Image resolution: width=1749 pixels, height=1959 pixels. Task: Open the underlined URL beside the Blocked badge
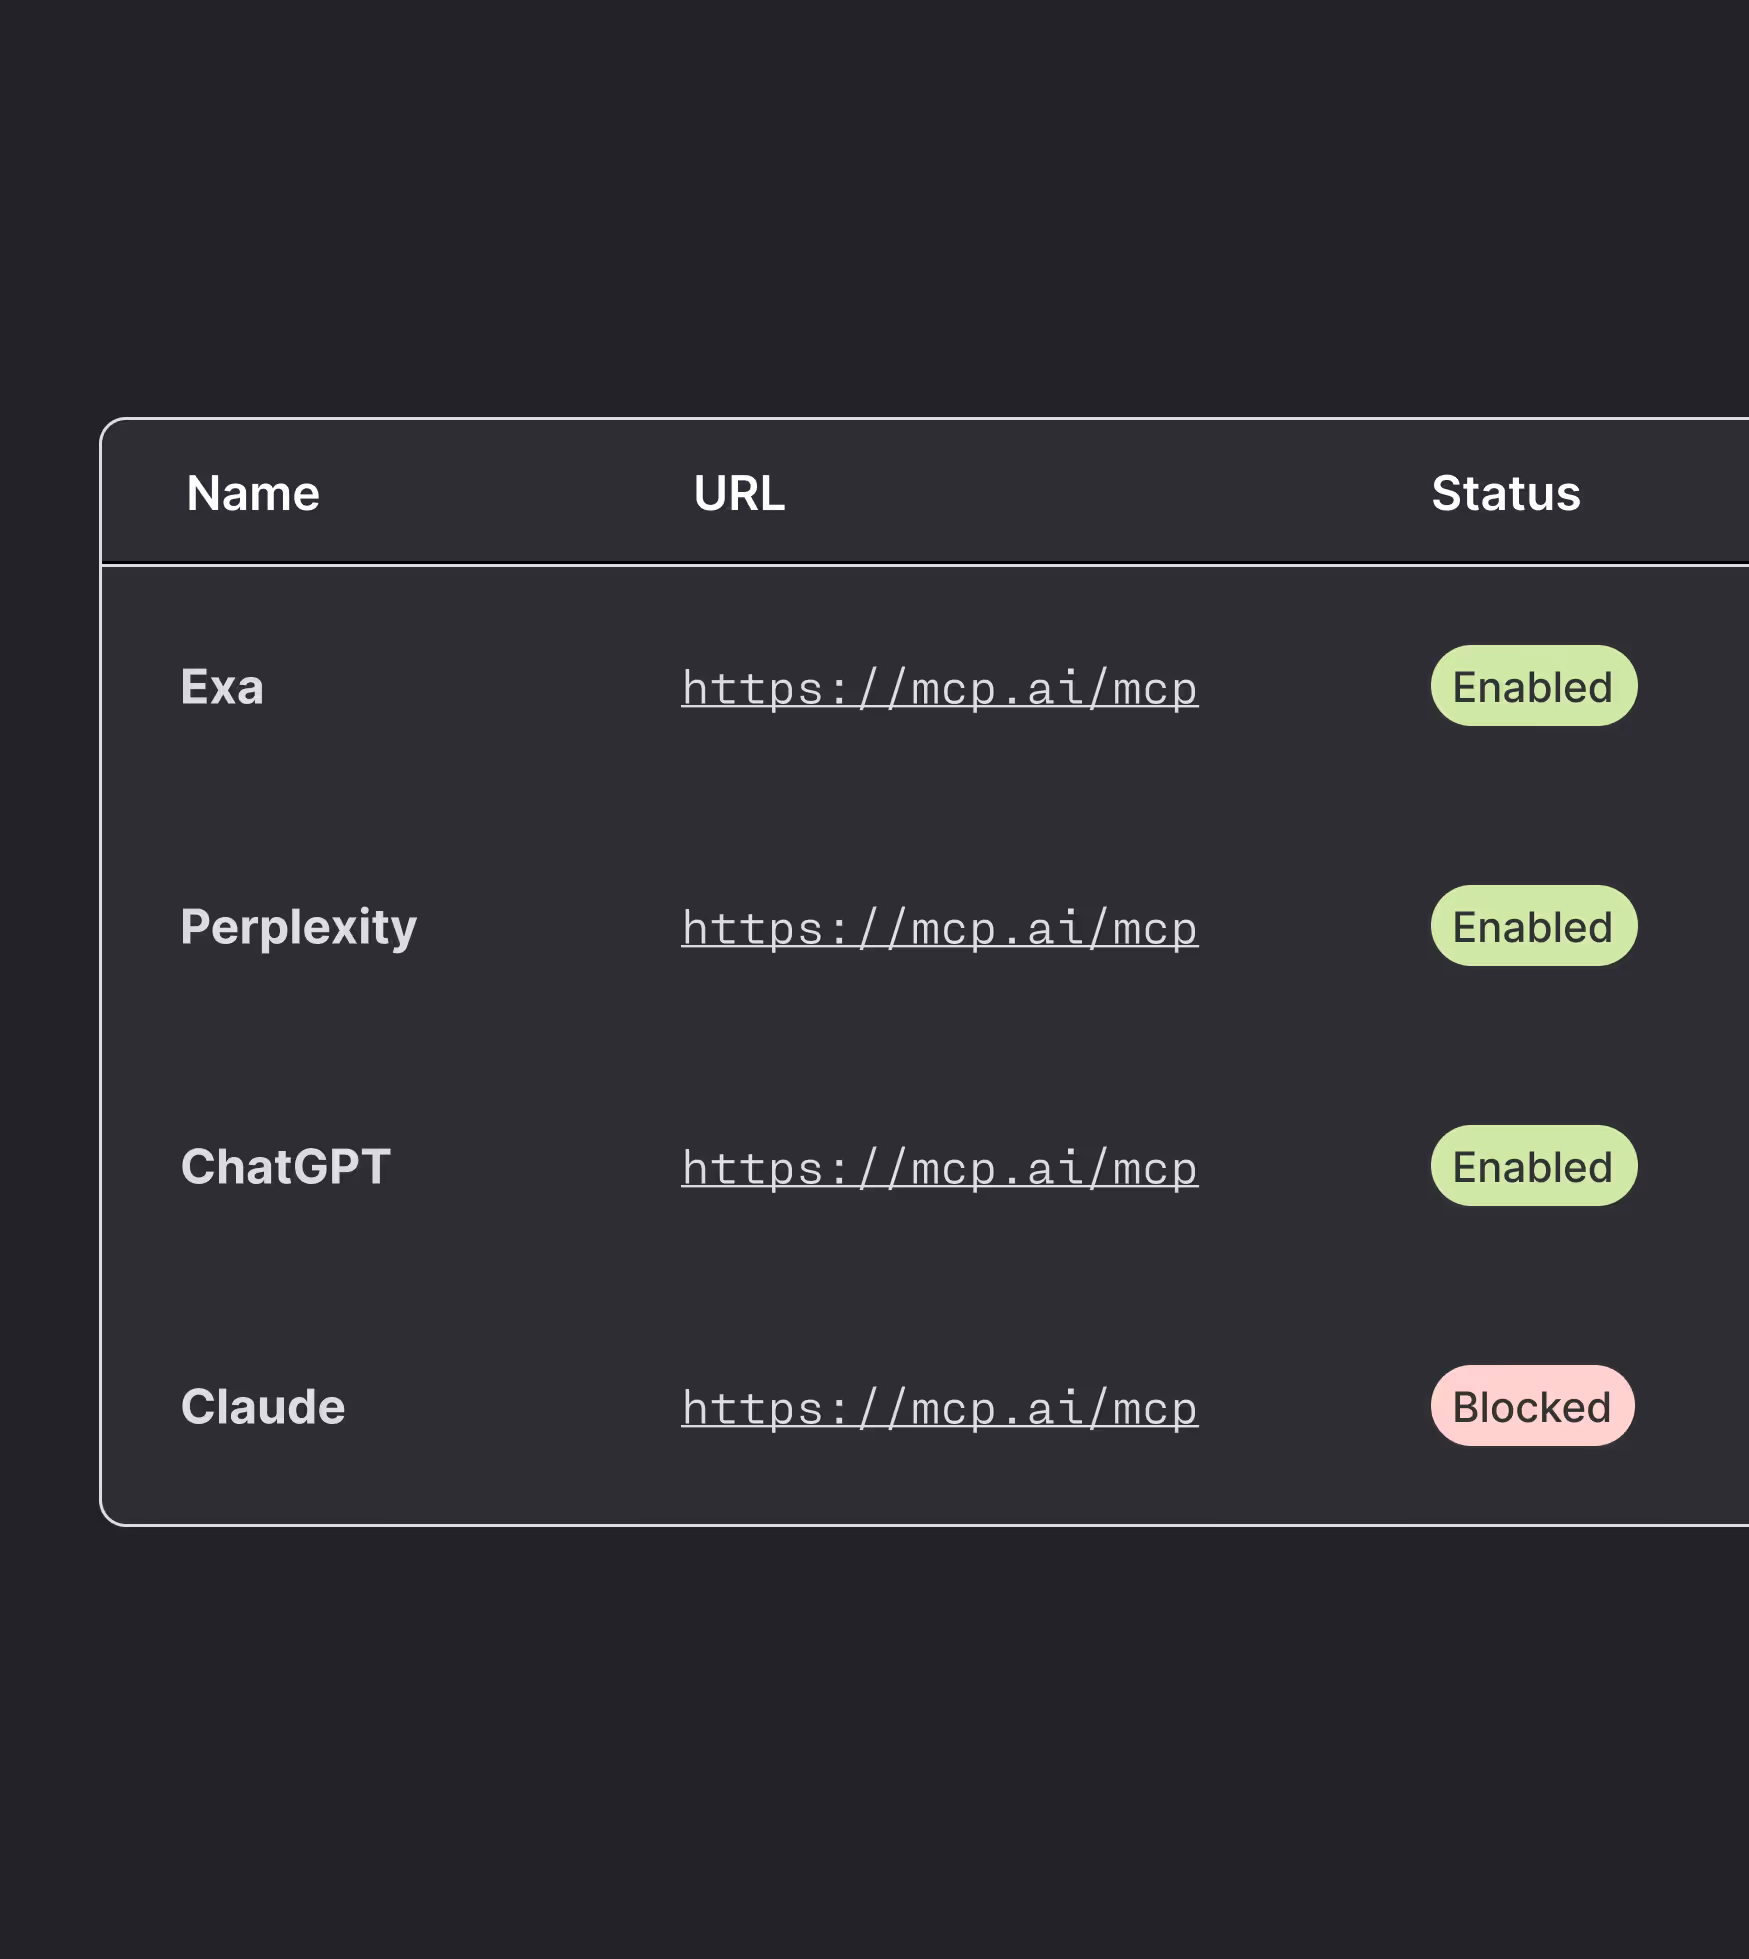[x=939, y=1409]
